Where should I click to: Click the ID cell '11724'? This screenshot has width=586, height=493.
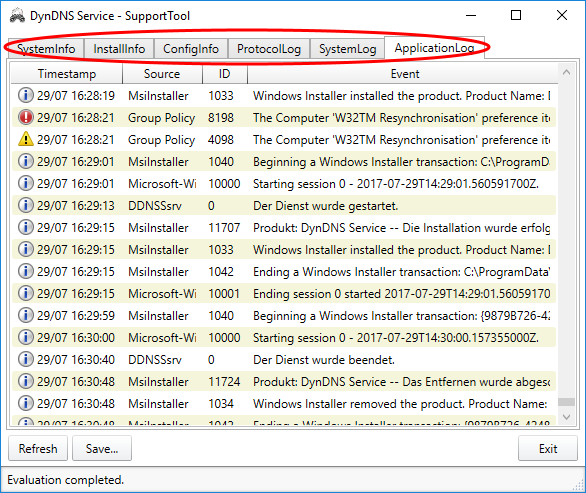coord(224,382)
